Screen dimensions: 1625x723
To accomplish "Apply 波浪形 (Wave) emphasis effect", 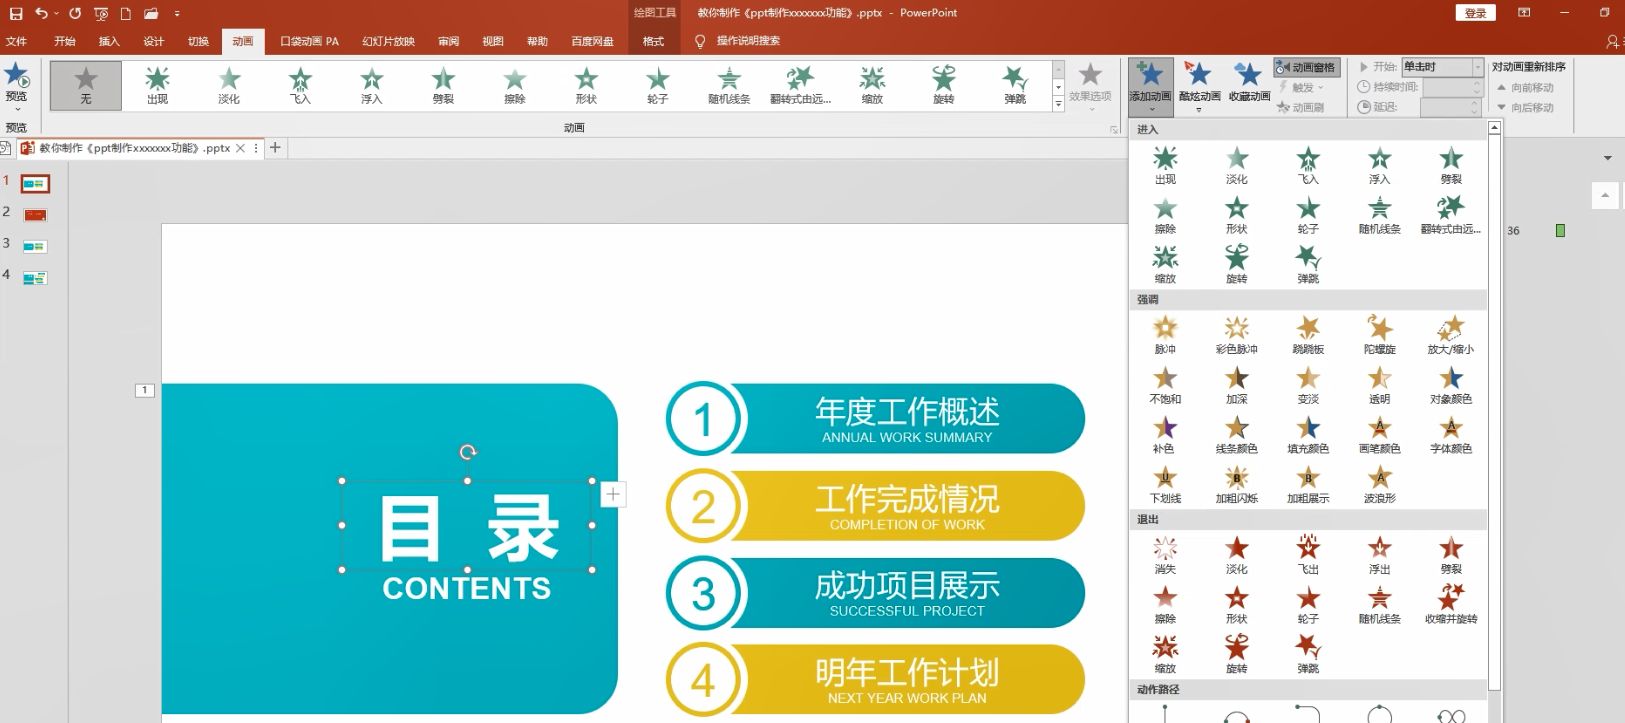I will click(1379, 485).
